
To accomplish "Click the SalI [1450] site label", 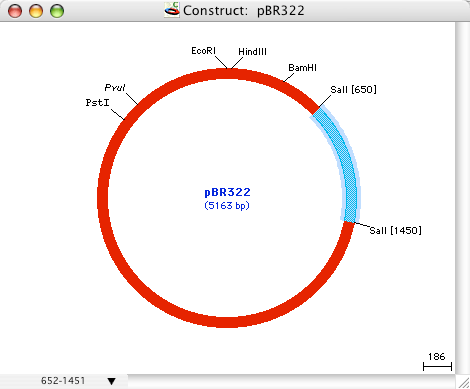I will (395, 230).
